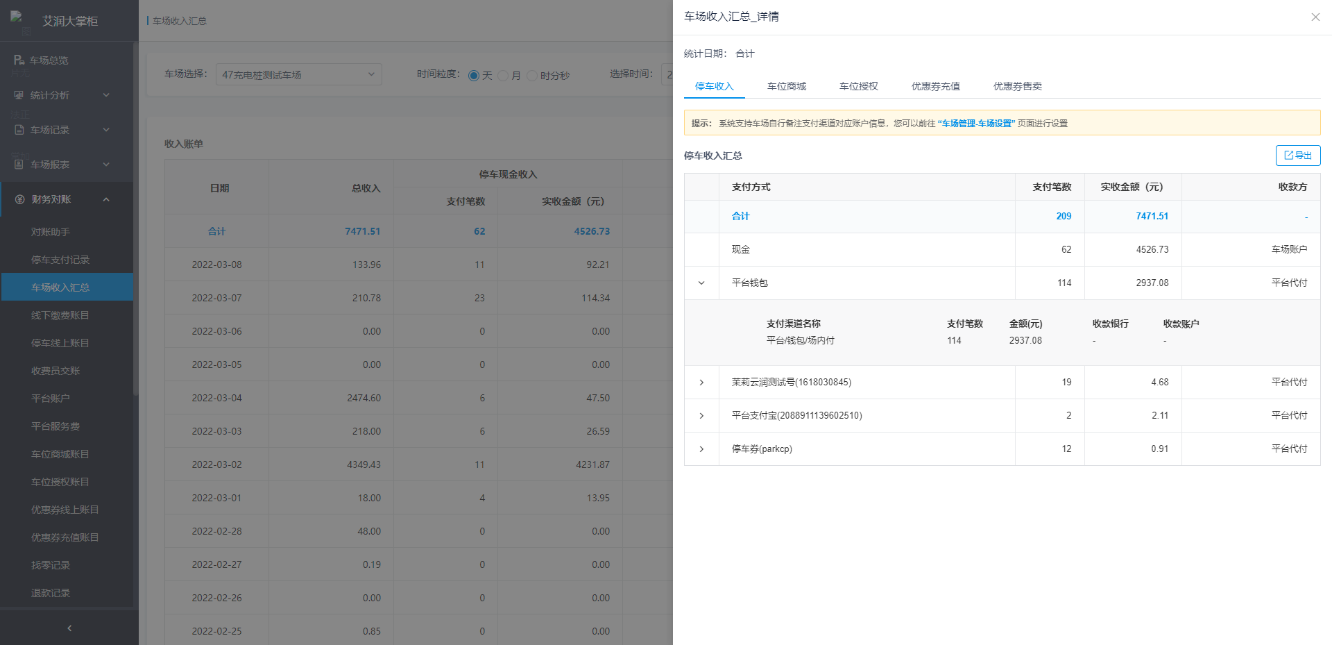Image resolution: width=1332 pixels, height=645 pixels.
Task: Click the 车场总览 parking icon in sidebar
Action: tap(19, 61)
